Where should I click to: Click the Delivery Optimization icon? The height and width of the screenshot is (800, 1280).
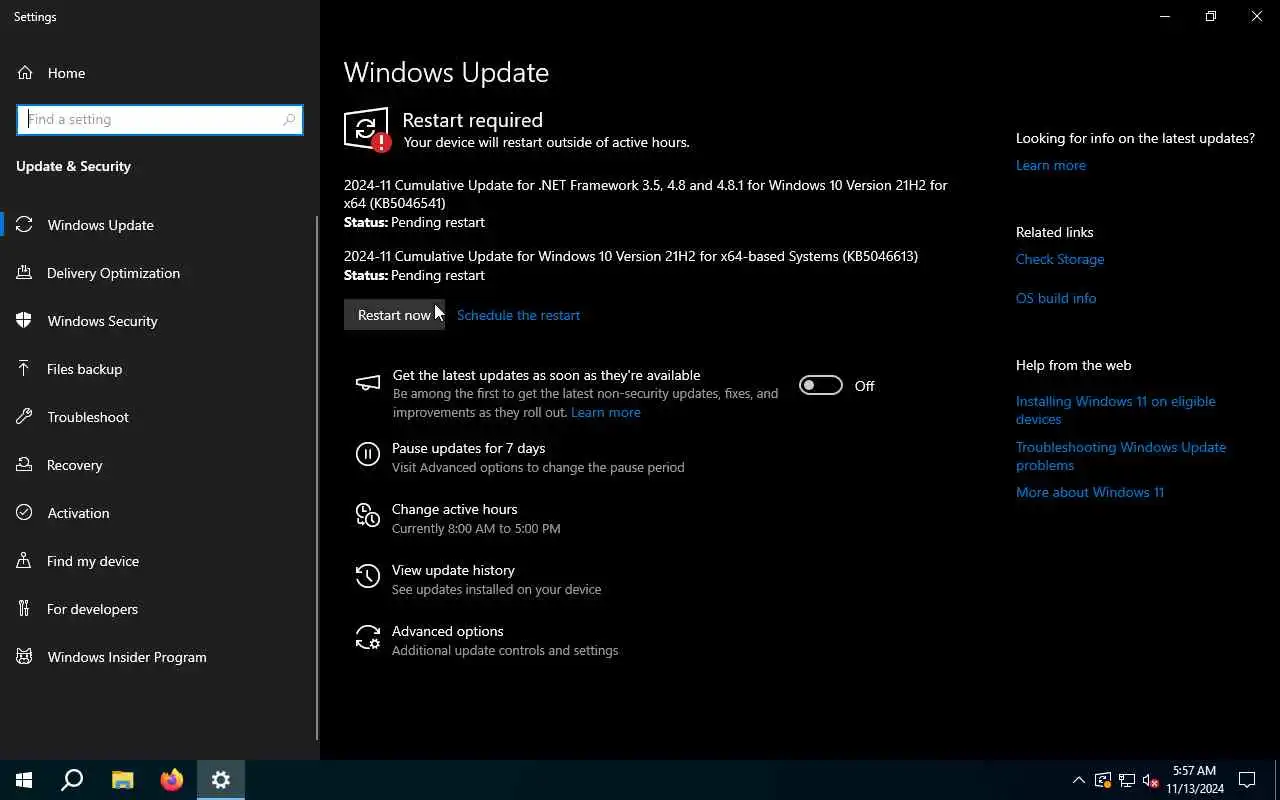pyautogui.click(x=25, y=273)
